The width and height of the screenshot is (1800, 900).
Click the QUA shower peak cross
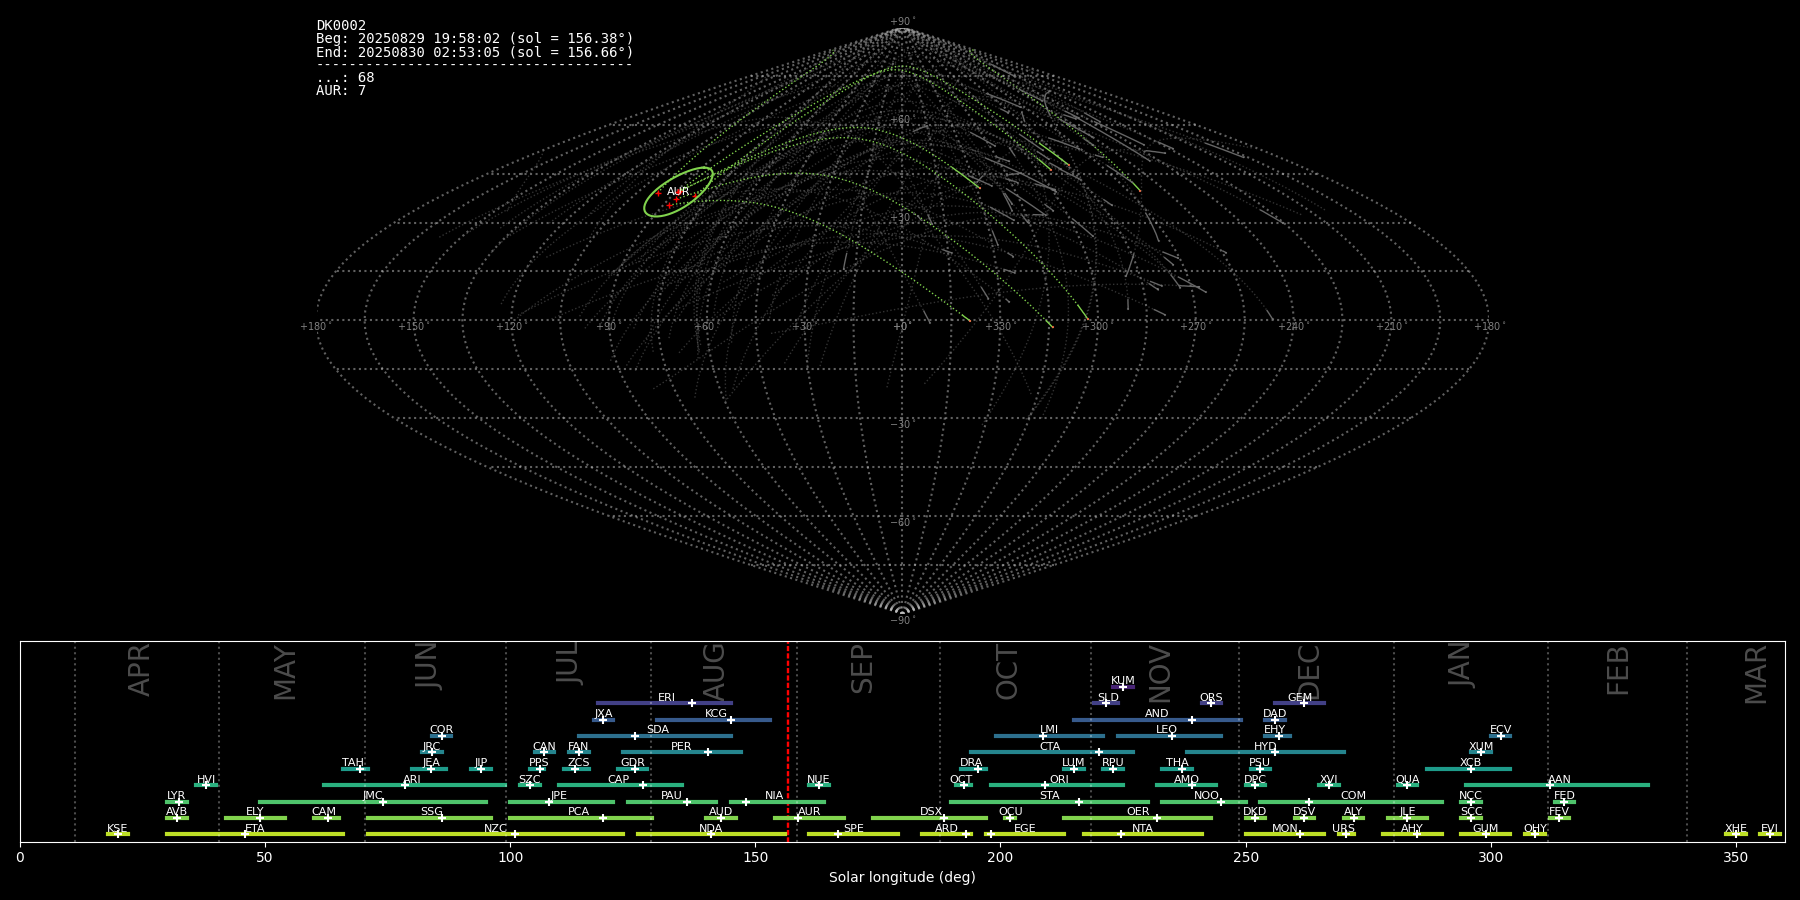click(x=1407, y=785)
